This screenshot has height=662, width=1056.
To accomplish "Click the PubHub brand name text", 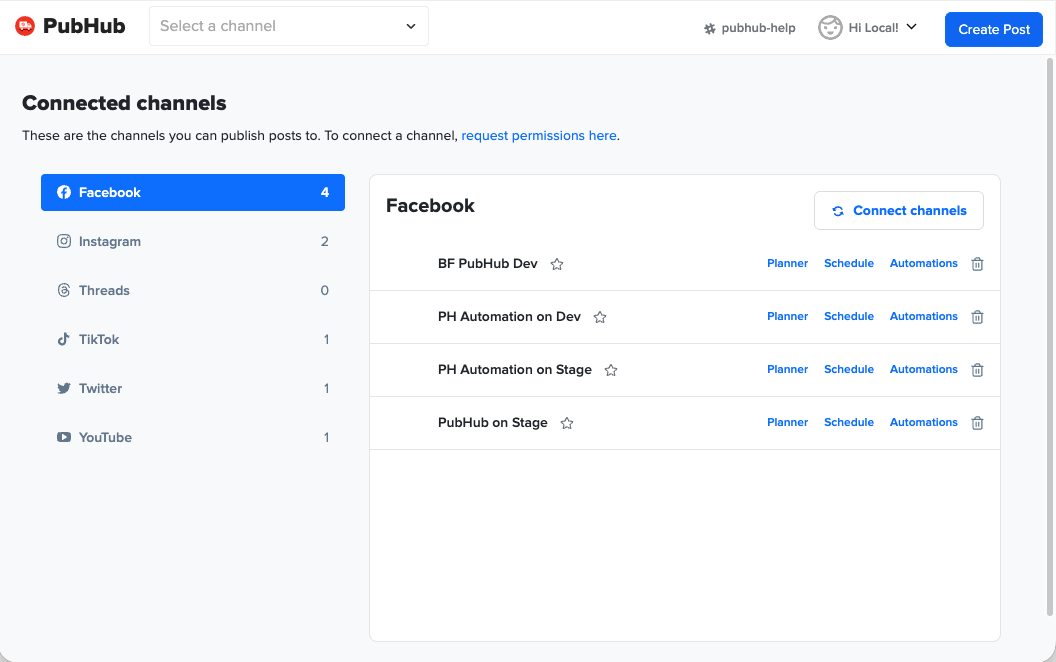I will pos(84,26).
